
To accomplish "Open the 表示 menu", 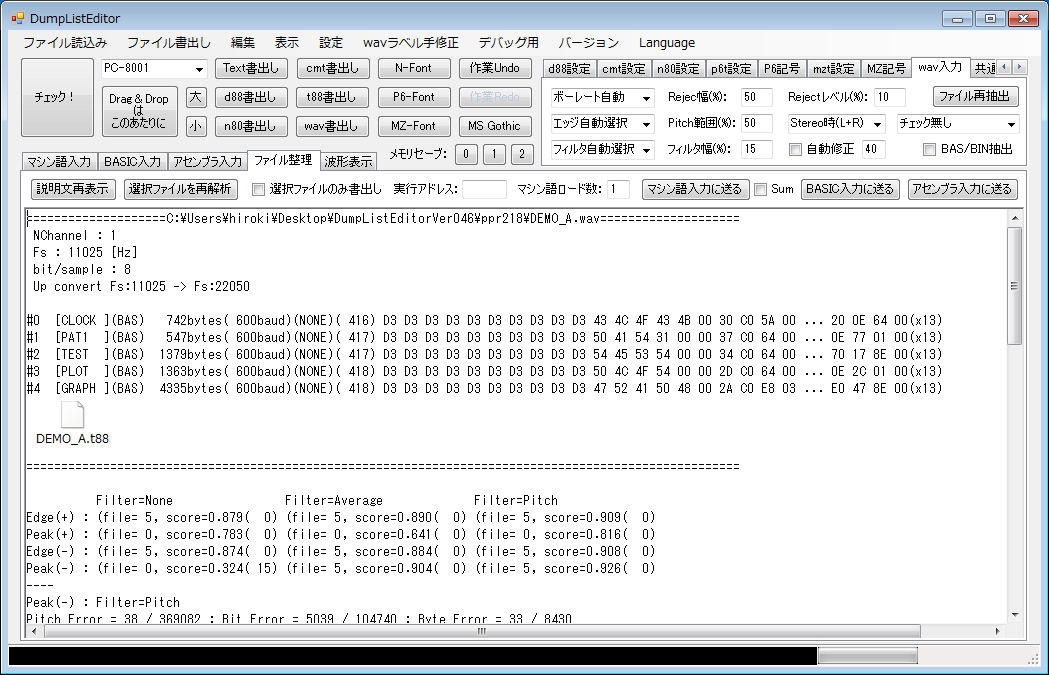I will (286, 43).
